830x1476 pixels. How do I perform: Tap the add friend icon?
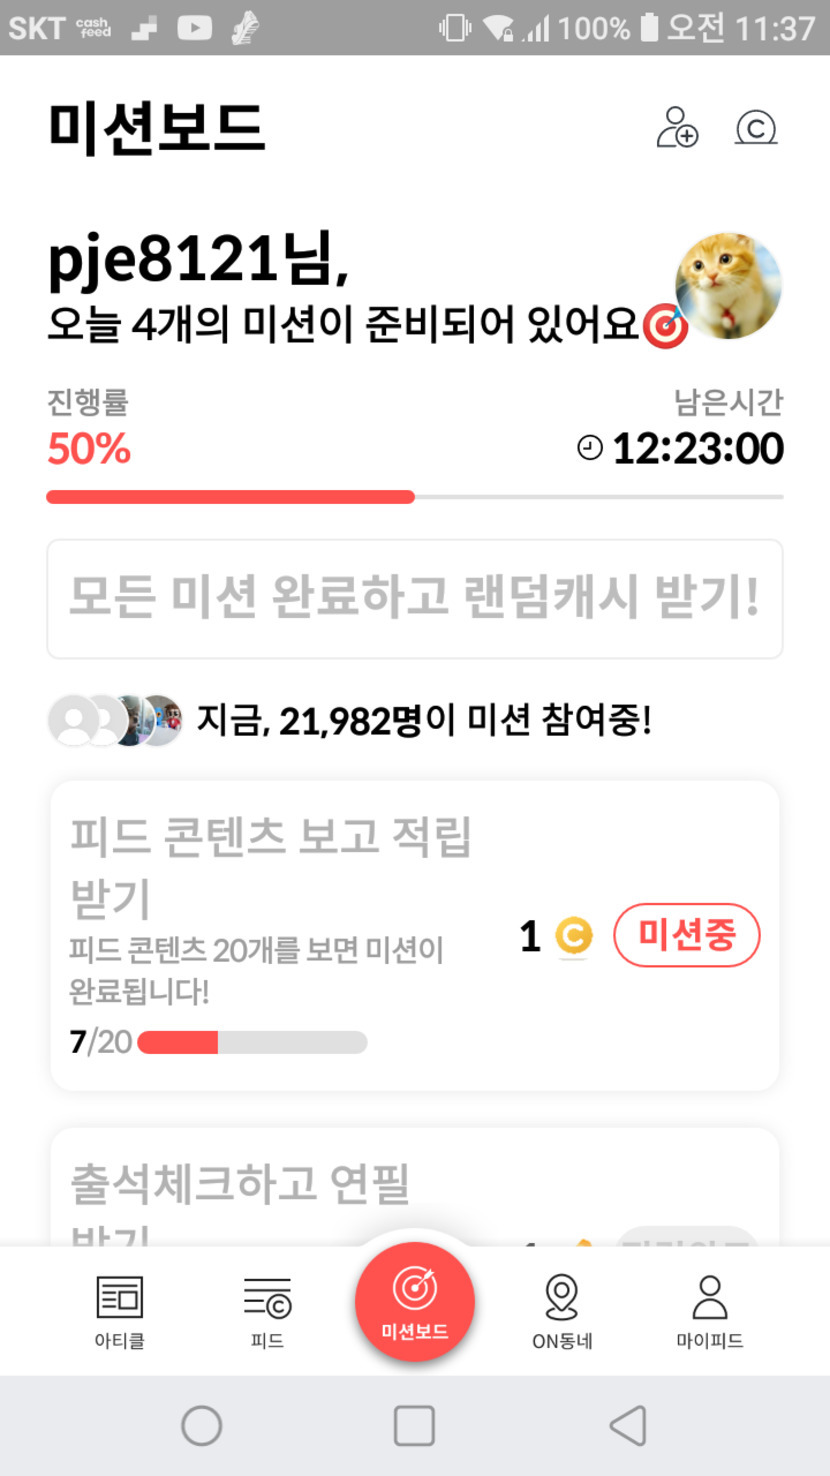pyautogui.click(x=677, y=128)
